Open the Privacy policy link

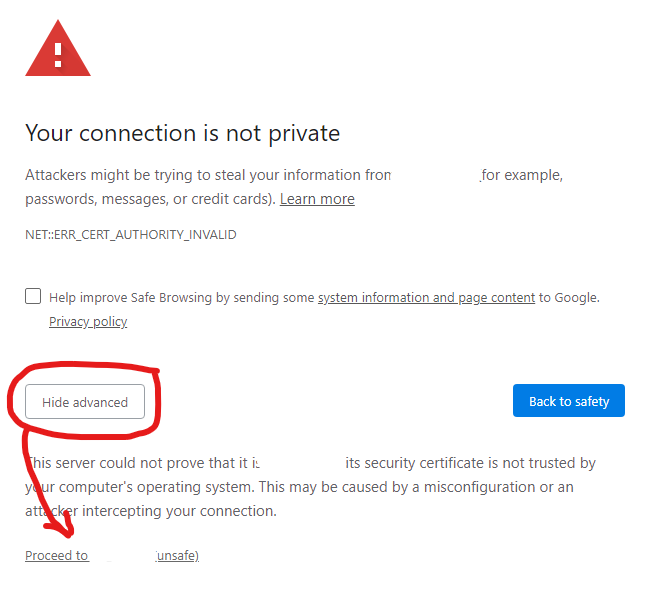click(x=88, y=321)
